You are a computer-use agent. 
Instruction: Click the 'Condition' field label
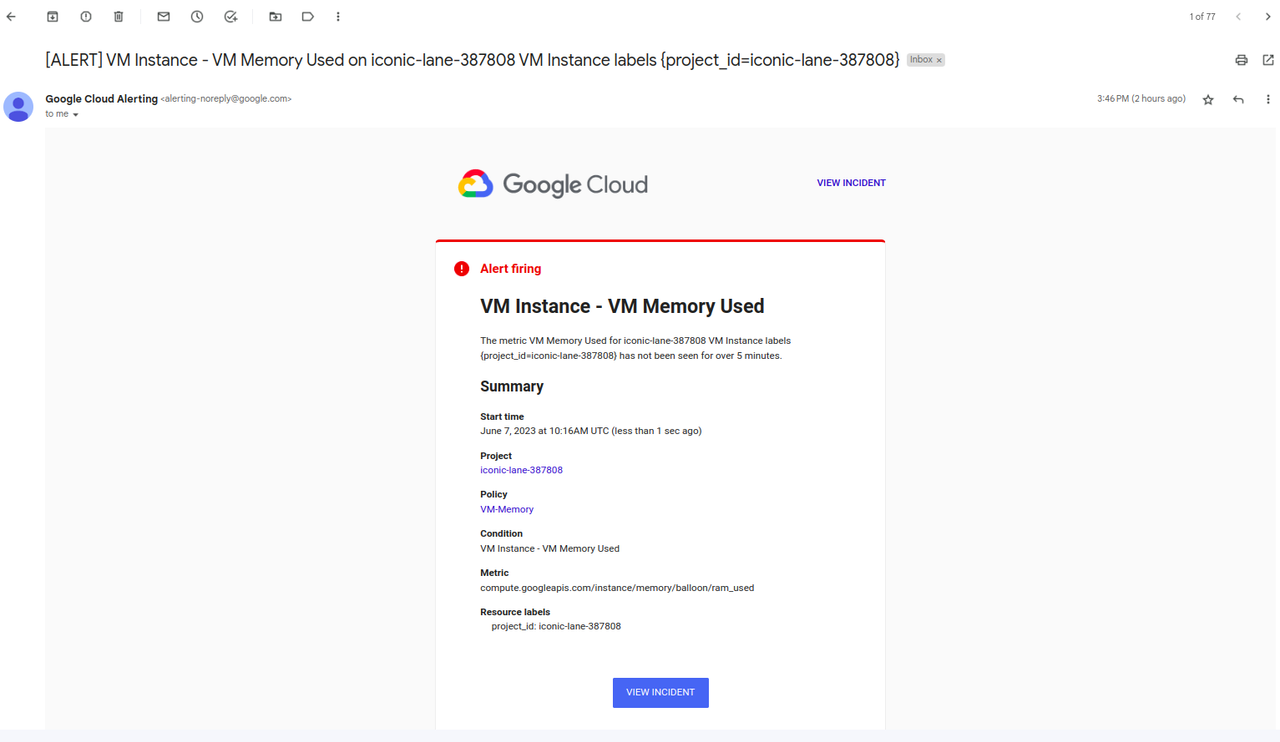501,534
